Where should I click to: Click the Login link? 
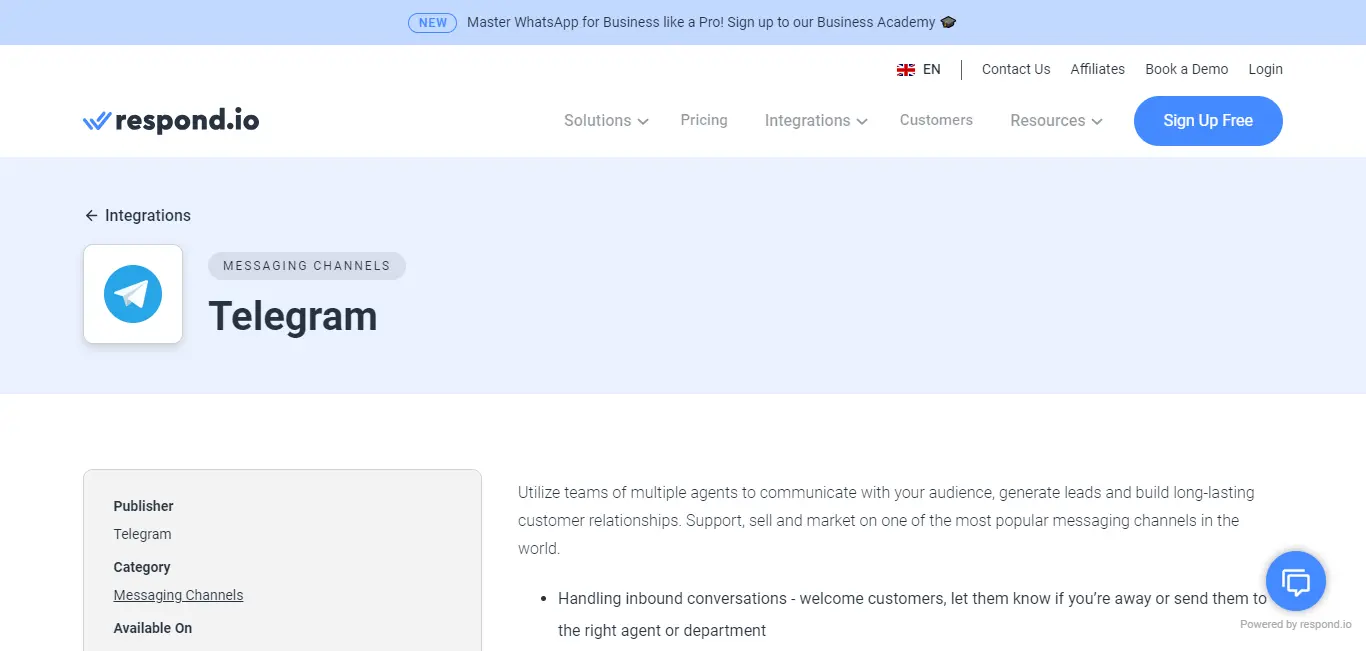click(1265, 69)
